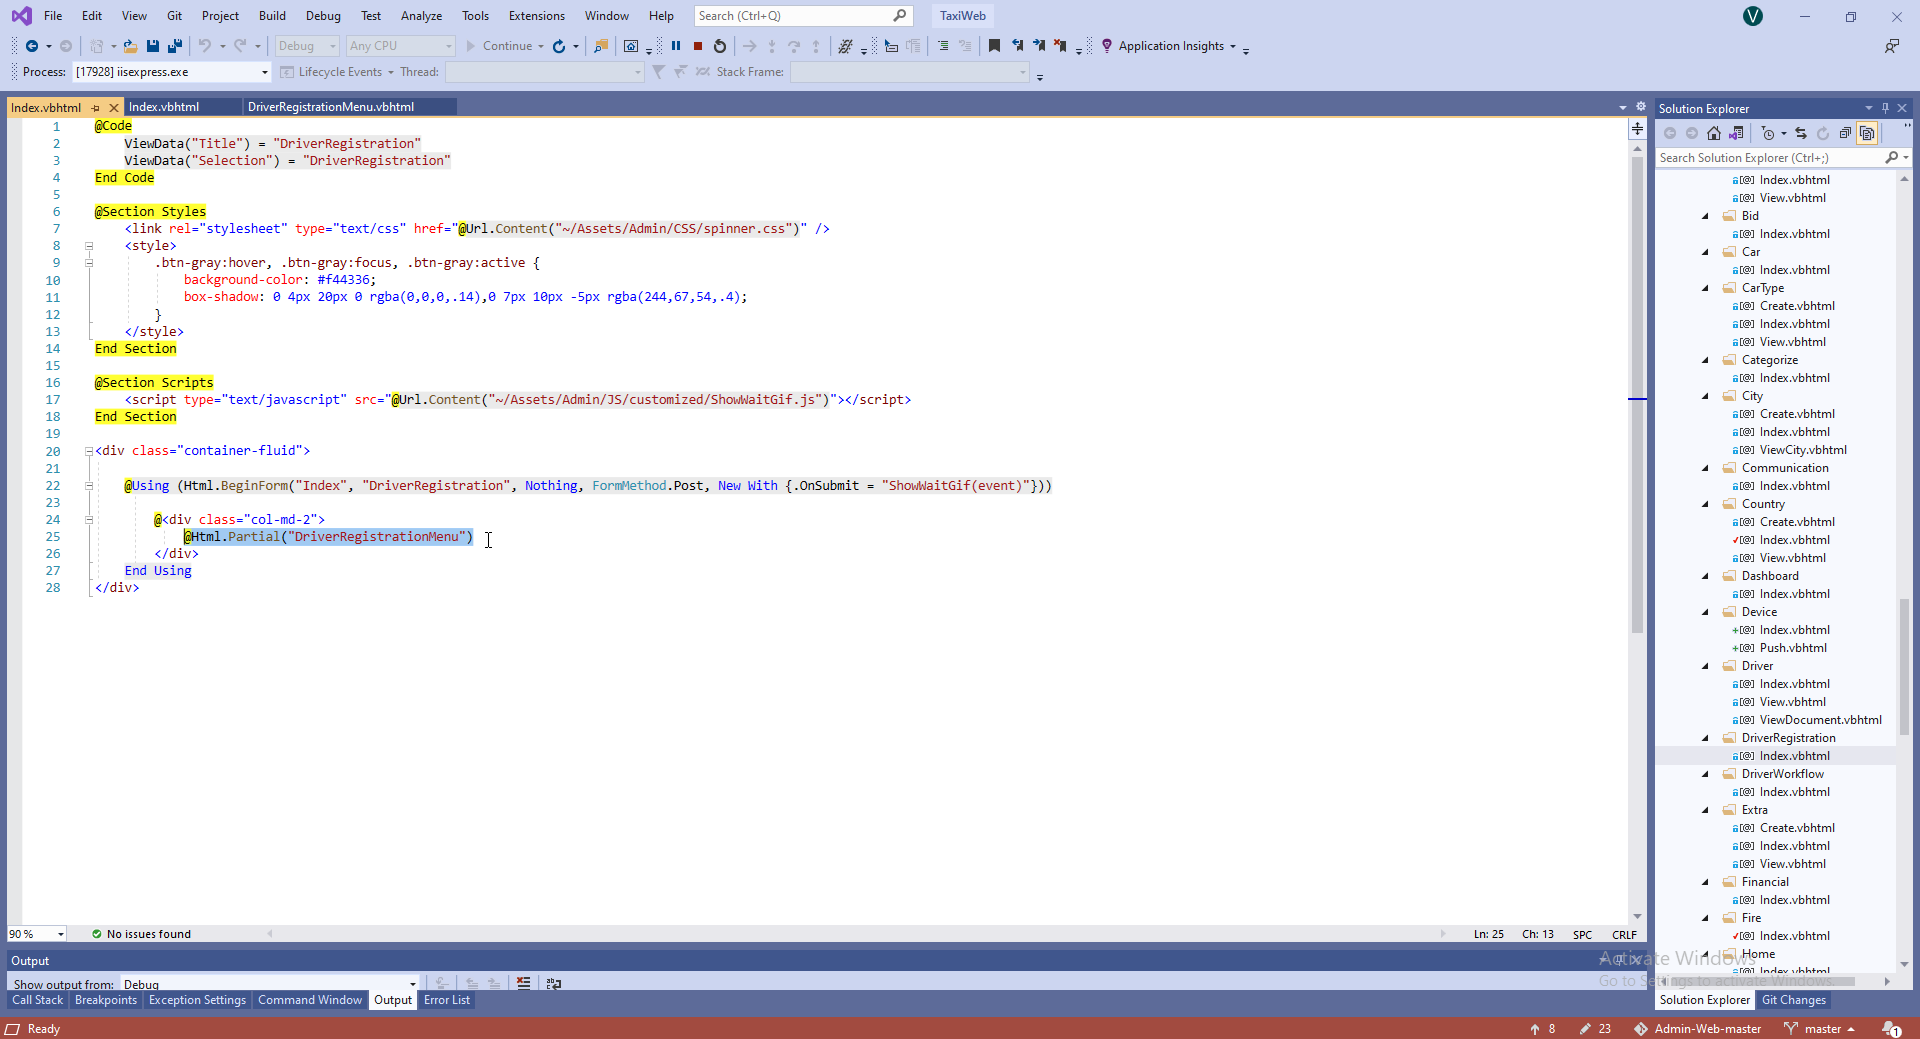Screen dimensions: 1920x1039
Task: Click the 8 unpushed commits indicator
Action: [x=1542, y=1029]
